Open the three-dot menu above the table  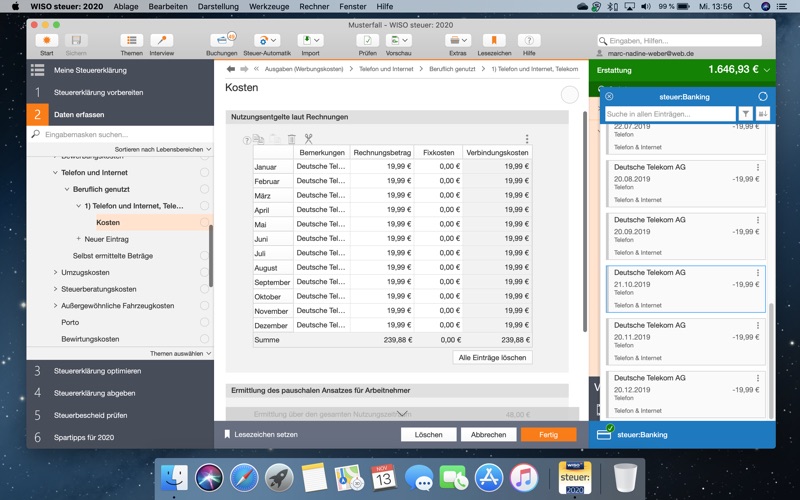click(527, 139)
